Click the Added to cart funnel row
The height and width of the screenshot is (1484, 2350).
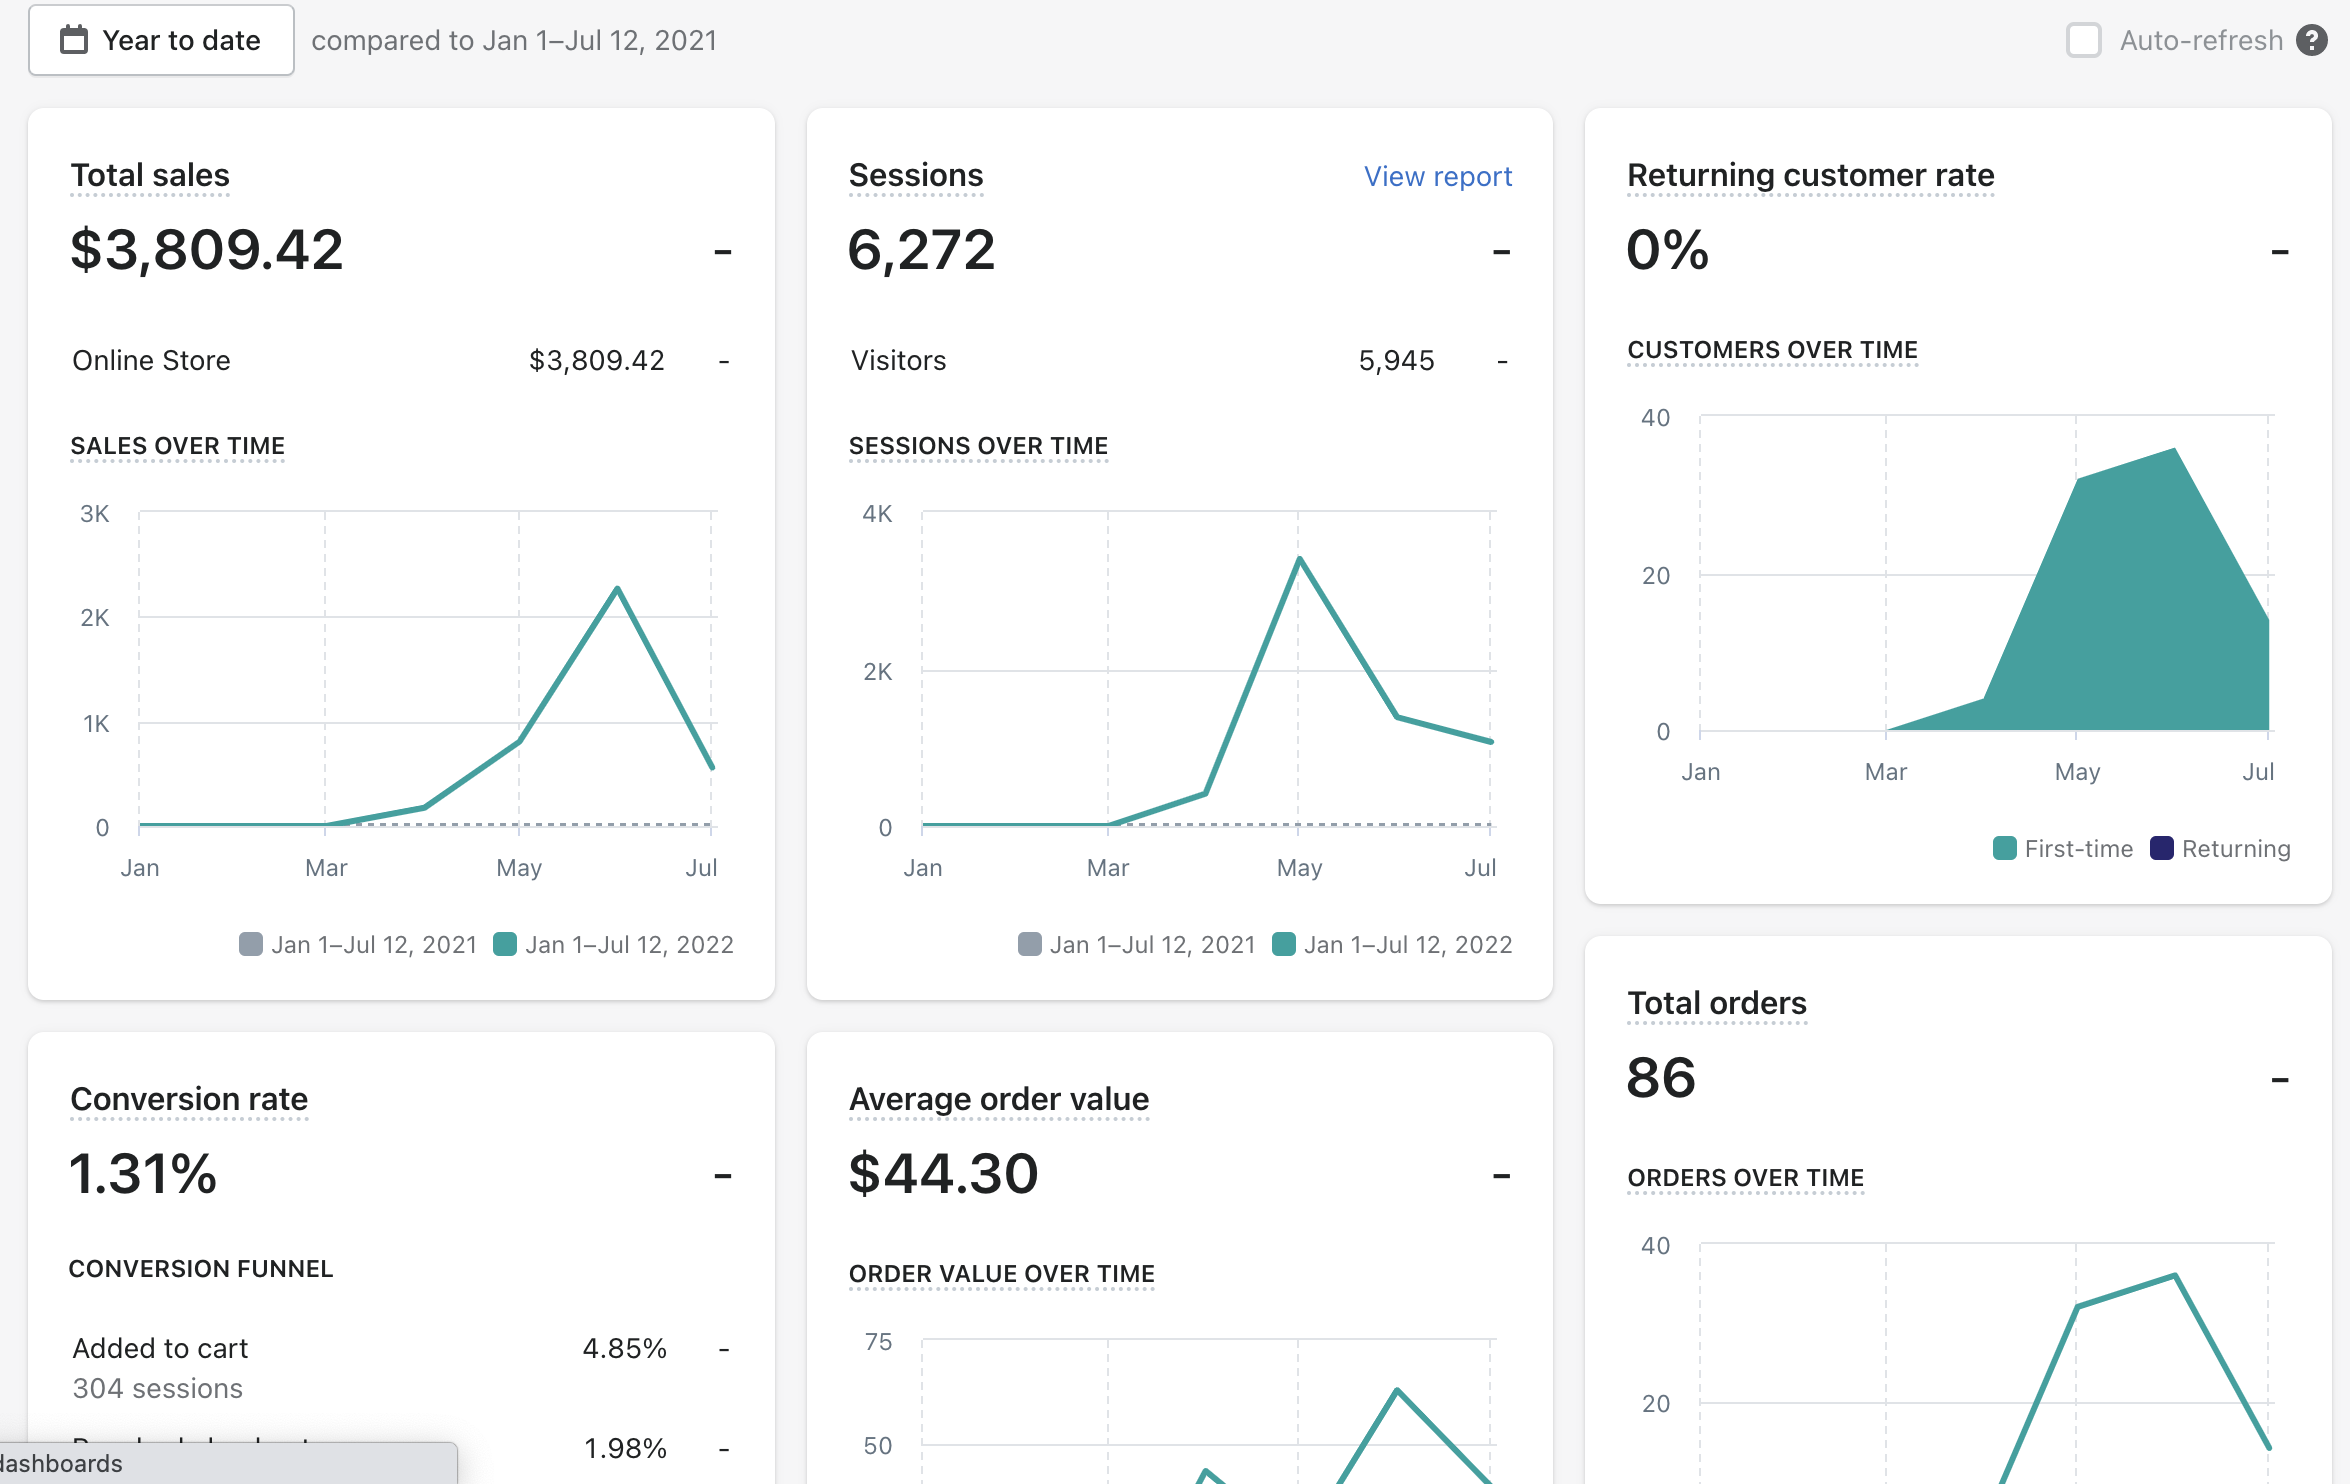tap(400, 1368)
